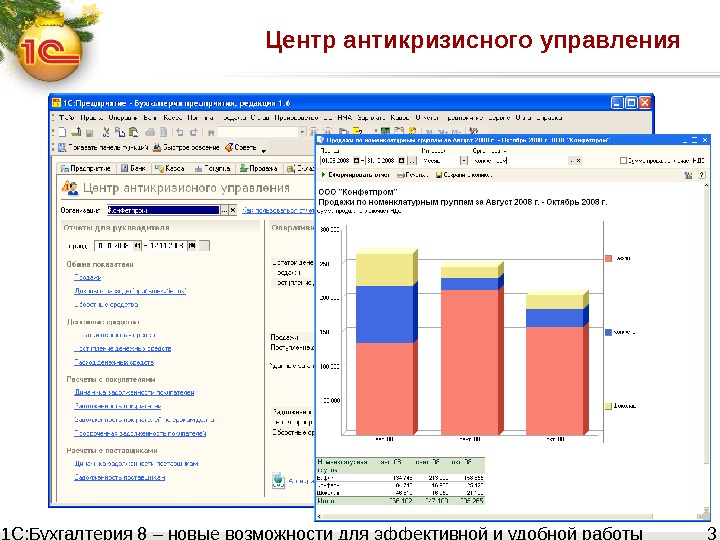The image size is (720, 540).
Task: Click the yellow legend color swatch
Action: (x=608, y=406)
